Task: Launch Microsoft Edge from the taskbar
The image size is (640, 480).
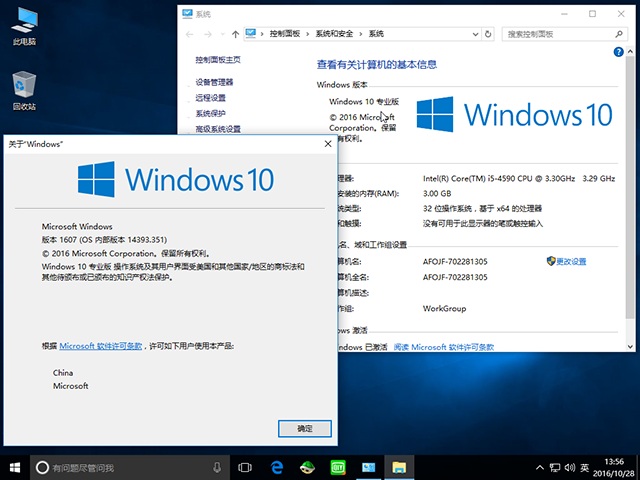Action: coord(275,467)
